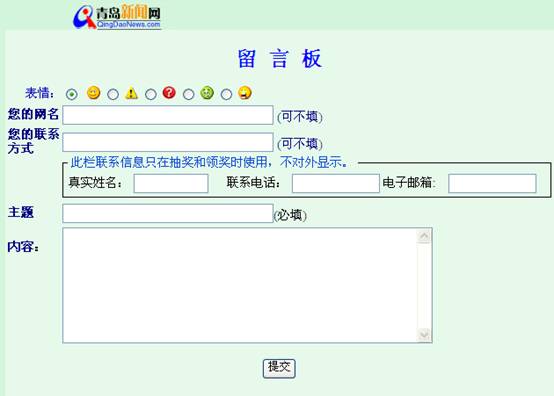Select the radio button before the warning triangle
554x396 pixels.
tap(113, 94)
